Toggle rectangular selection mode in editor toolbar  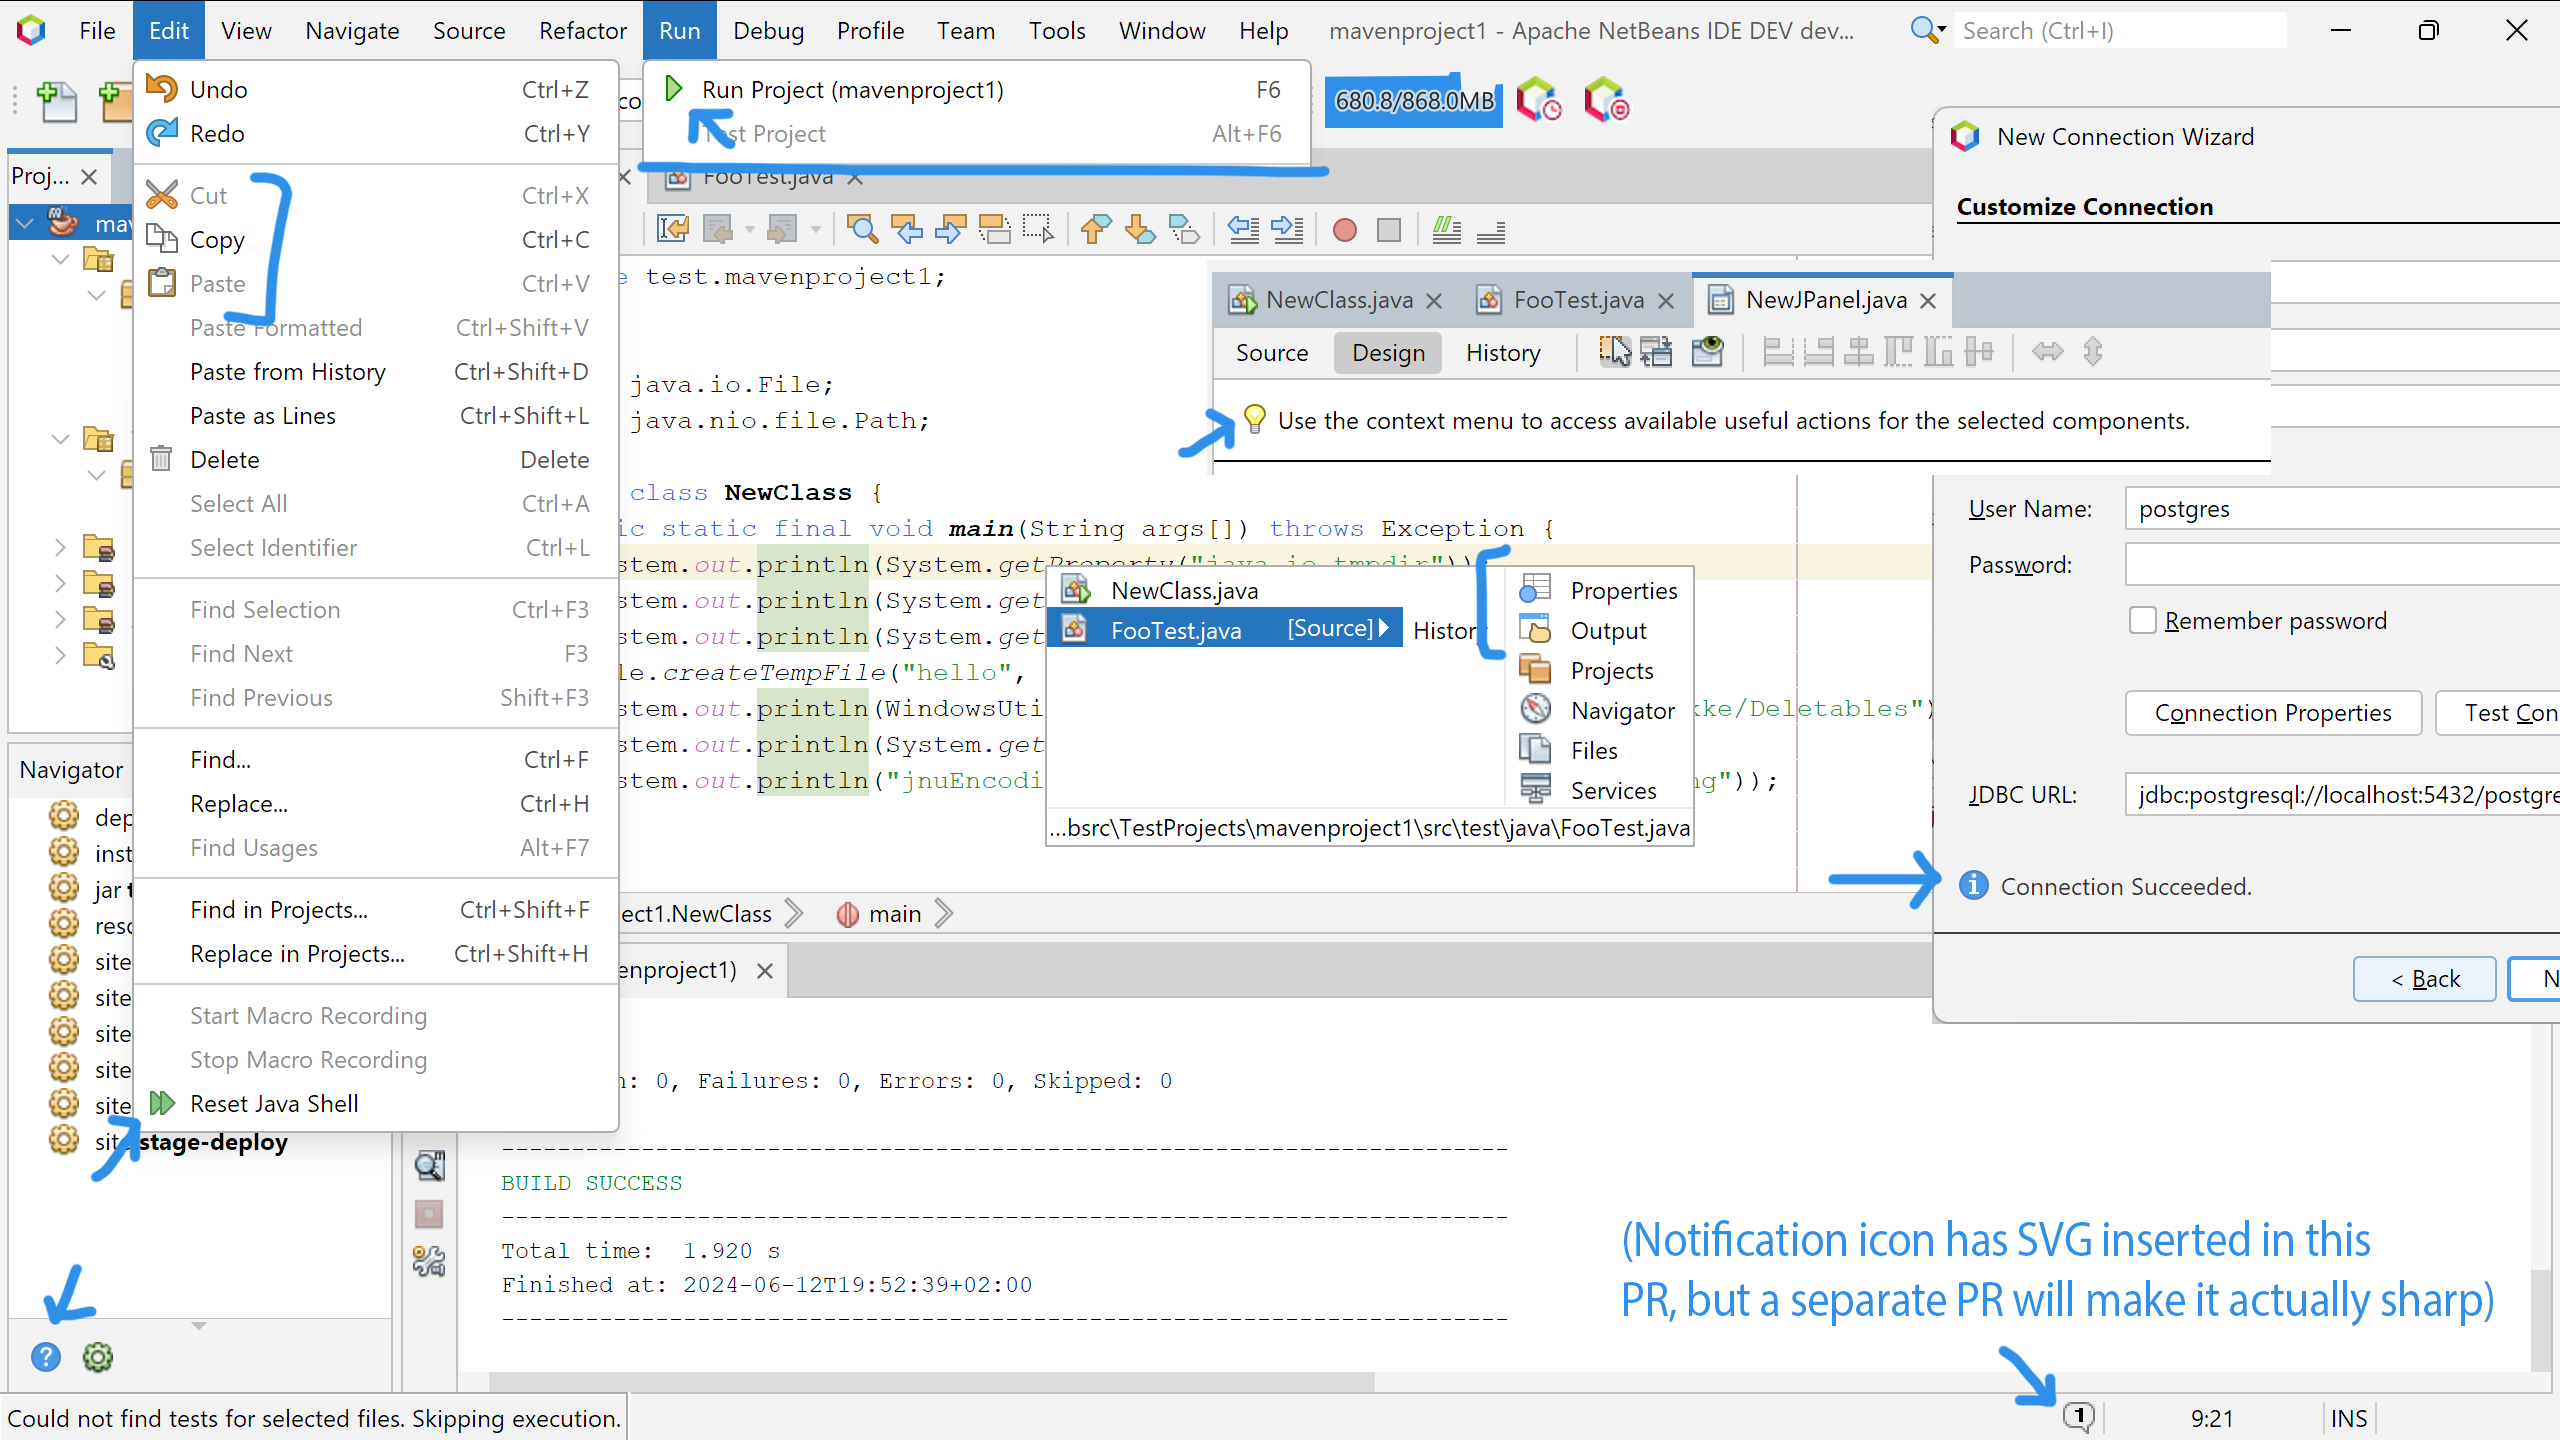tap(1038, 230)
